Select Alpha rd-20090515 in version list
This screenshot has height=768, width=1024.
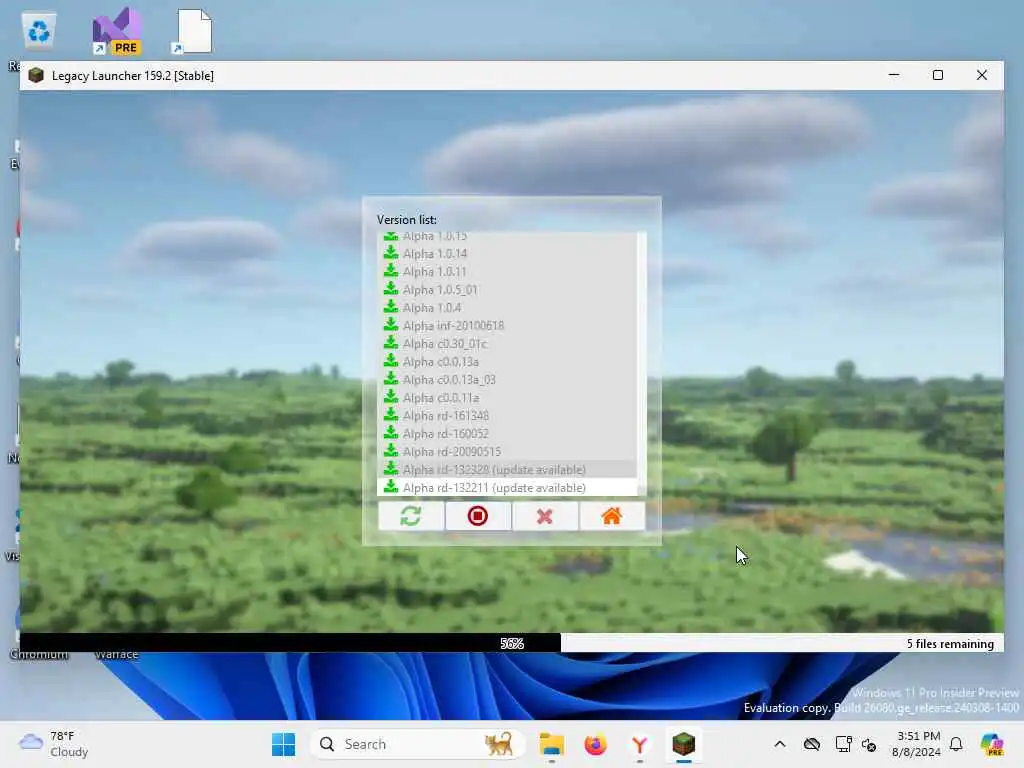click(x=507, y=452)
